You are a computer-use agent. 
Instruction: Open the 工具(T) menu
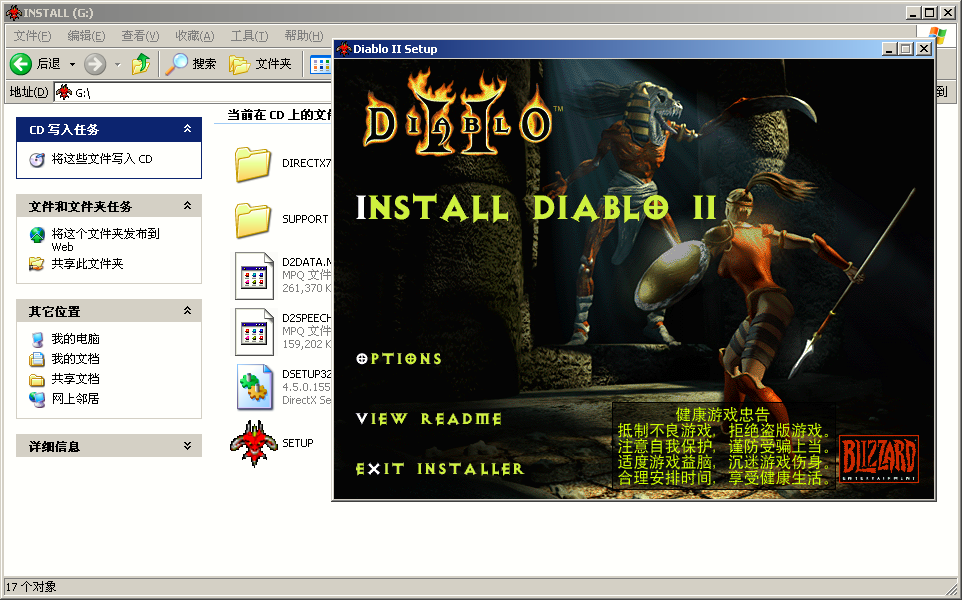249,36
